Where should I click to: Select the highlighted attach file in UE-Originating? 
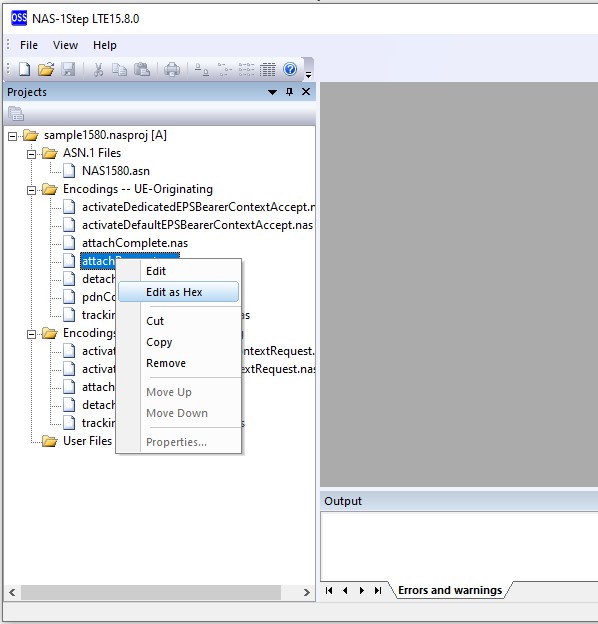pyautogui.click(x=98, y=261)
